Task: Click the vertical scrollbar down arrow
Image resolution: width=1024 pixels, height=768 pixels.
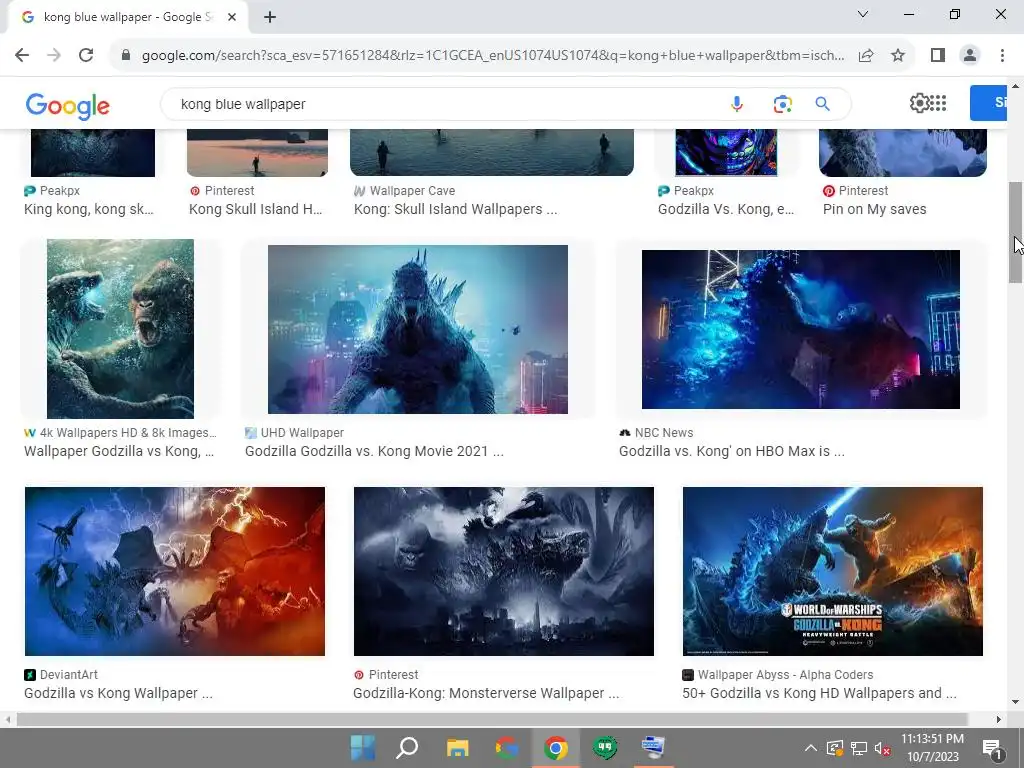Action: 1015,702
